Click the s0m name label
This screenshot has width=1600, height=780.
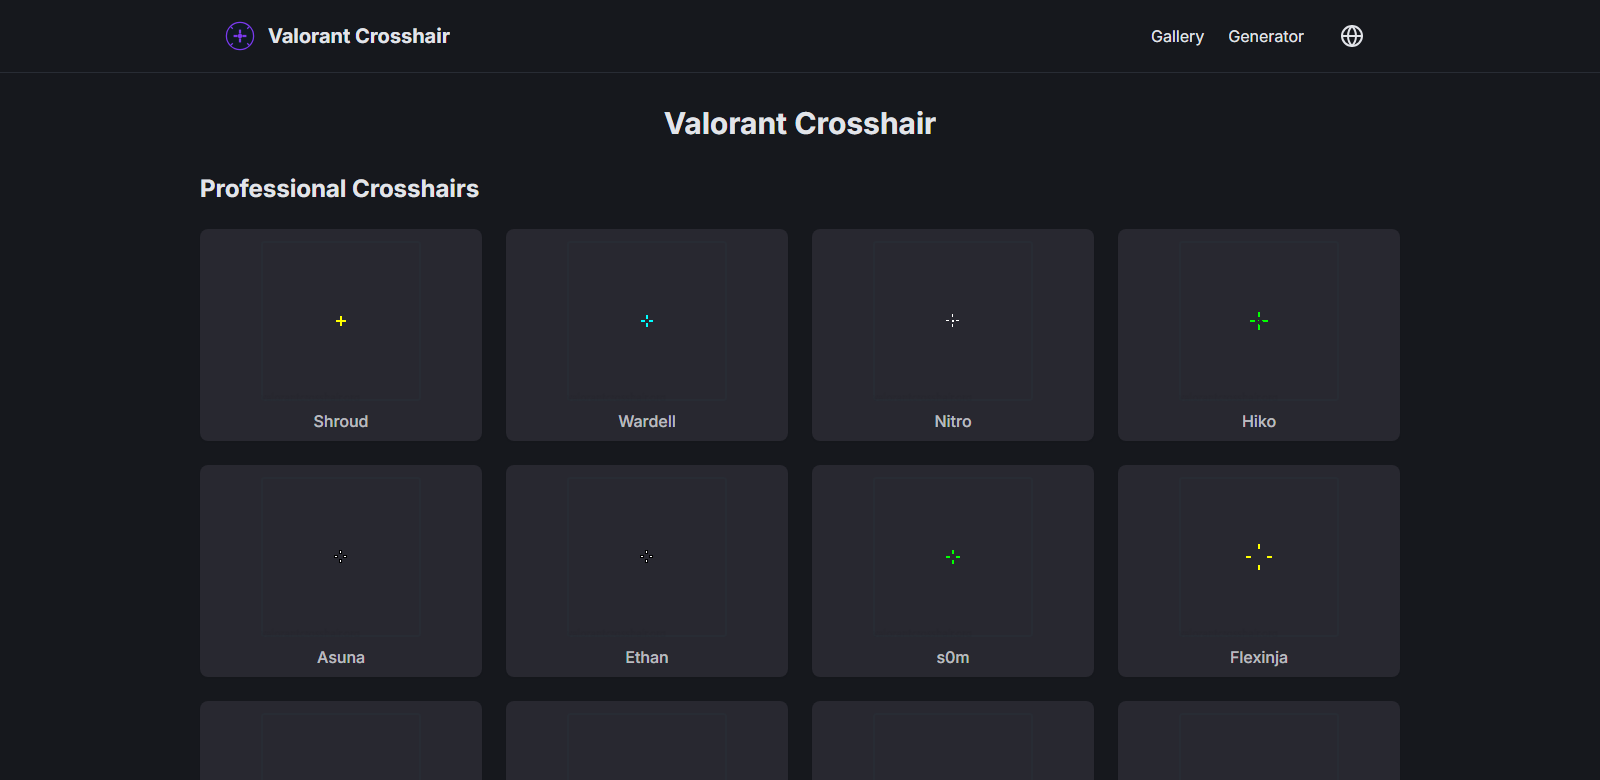point(953,657)
